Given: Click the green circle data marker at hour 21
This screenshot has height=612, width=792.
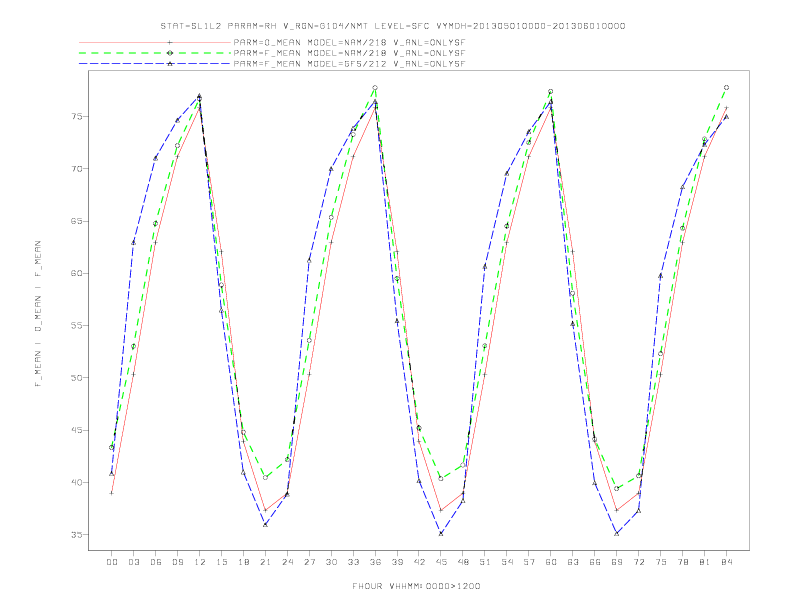Looking at the screenshot, I should (265, 477).
